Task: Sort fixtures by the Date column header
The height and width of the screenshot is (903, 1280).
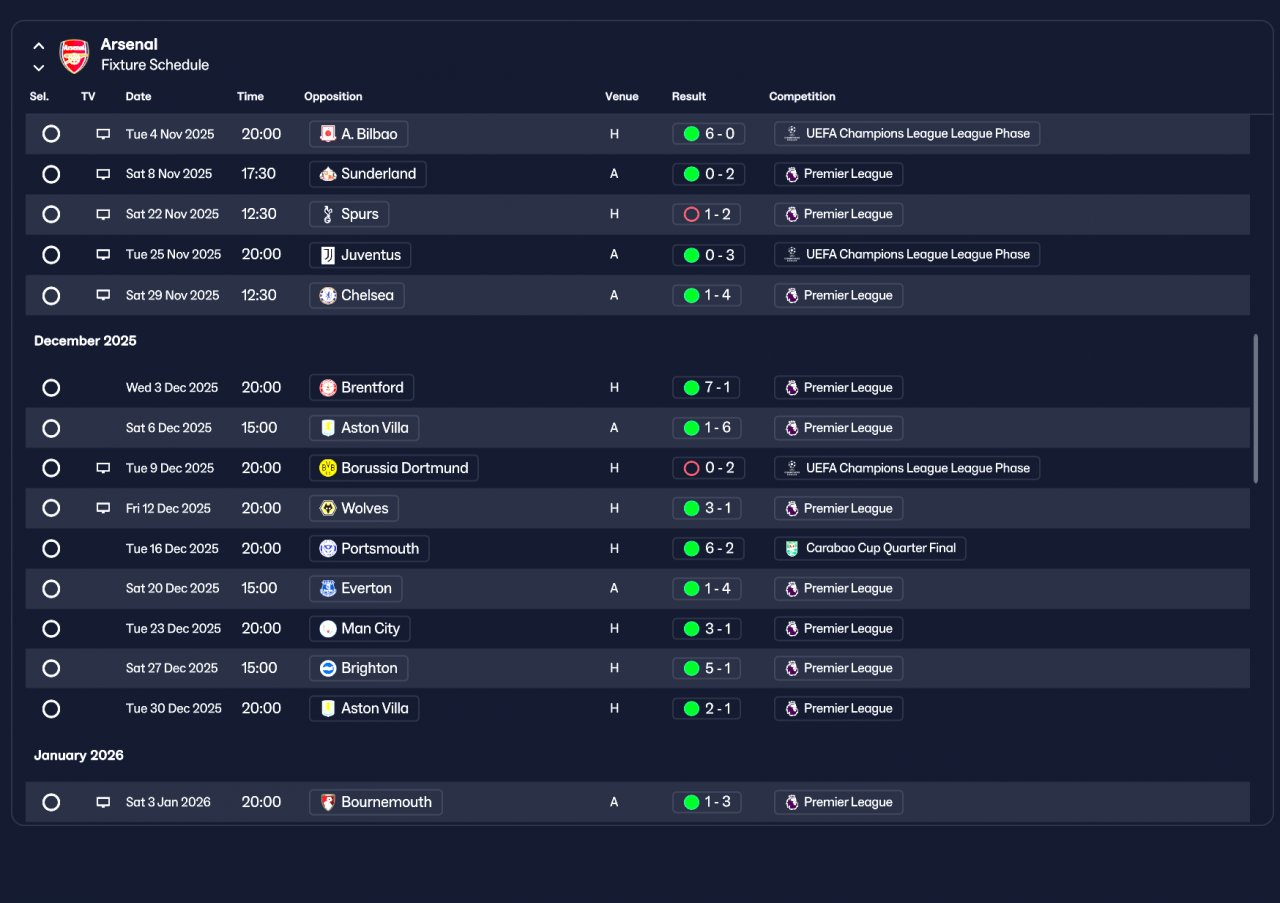Action: (139, 97)
